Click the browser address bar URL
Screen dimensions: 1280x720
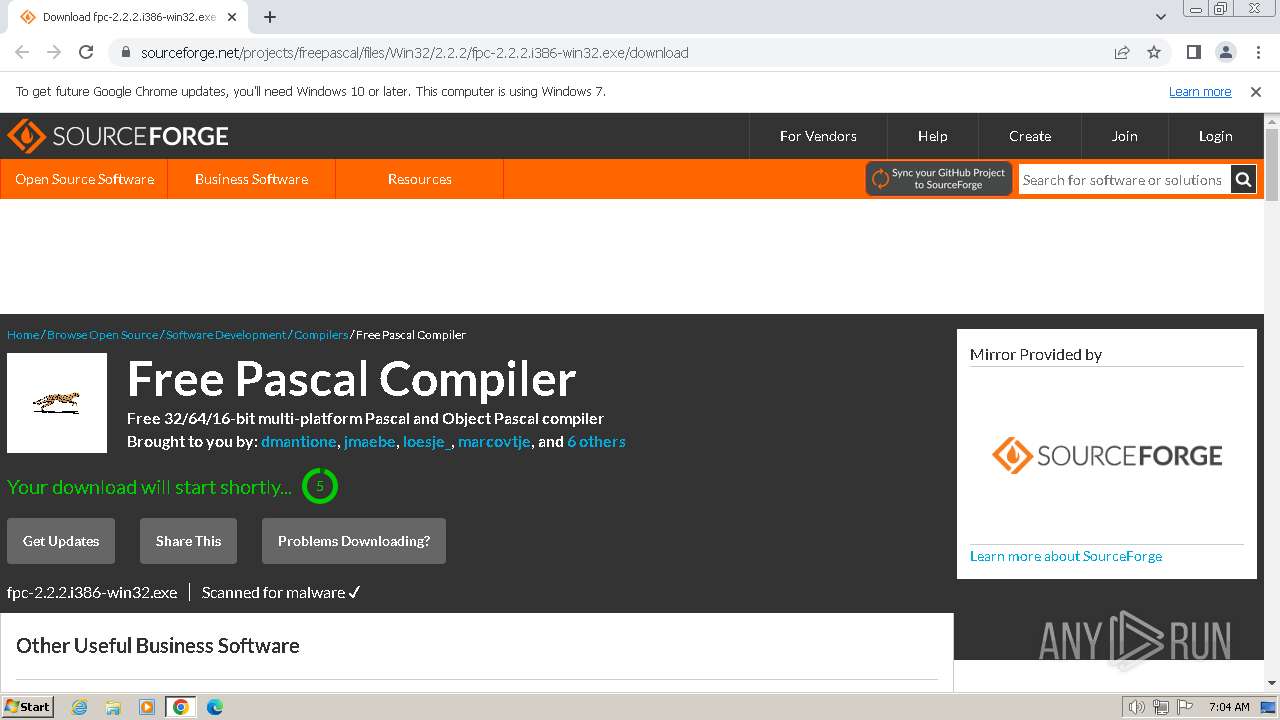(x=414, y=53)
